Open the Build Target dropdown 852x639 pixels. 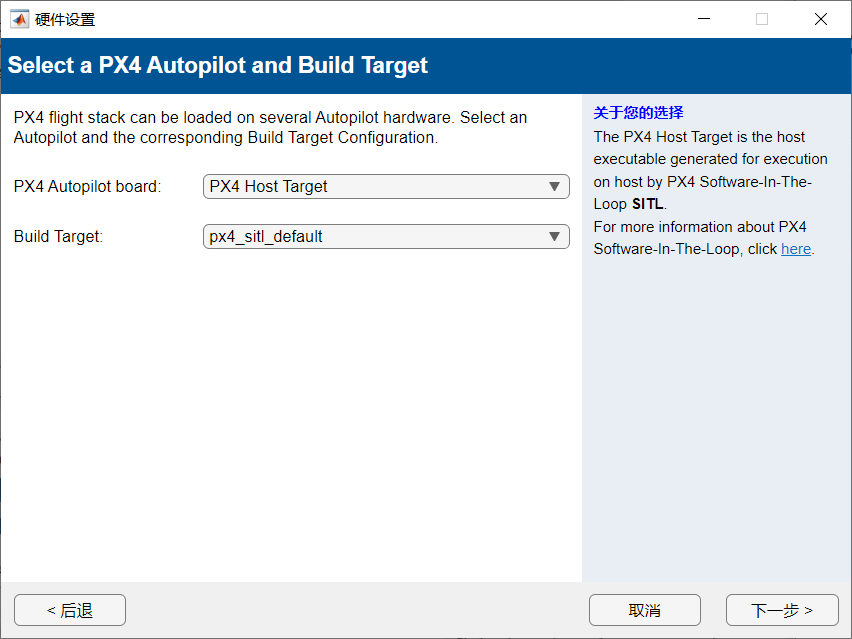click(386, 236)
